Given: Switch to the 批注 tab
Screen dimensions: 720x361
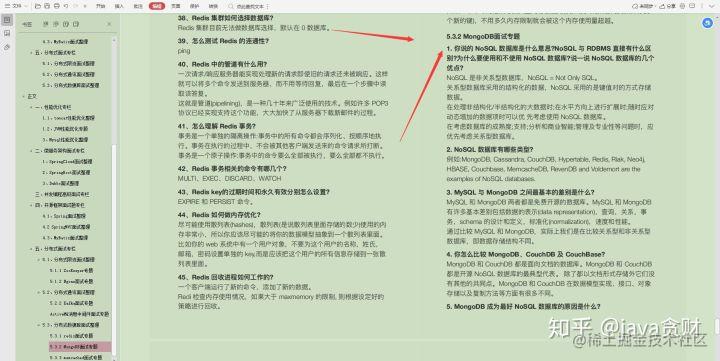Looking at the screenshot, I should point(138,6).
